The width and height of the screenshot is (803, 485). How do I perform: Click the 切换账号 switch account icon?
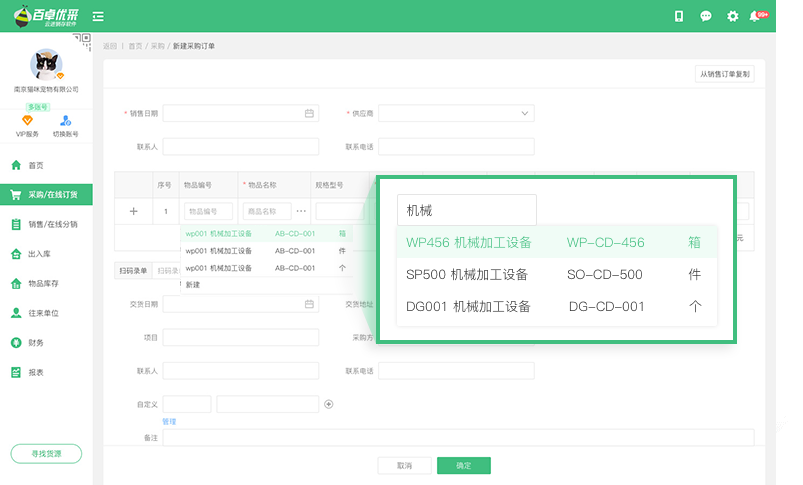tap(65, 121)
